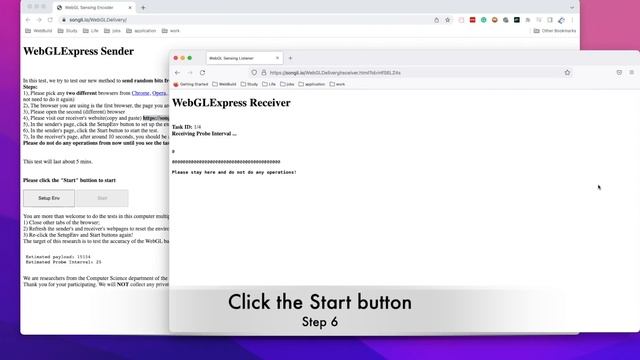This screenshot has width=640, height=360.
Task: Open a new tab in Firefox window
Action: 291,58
